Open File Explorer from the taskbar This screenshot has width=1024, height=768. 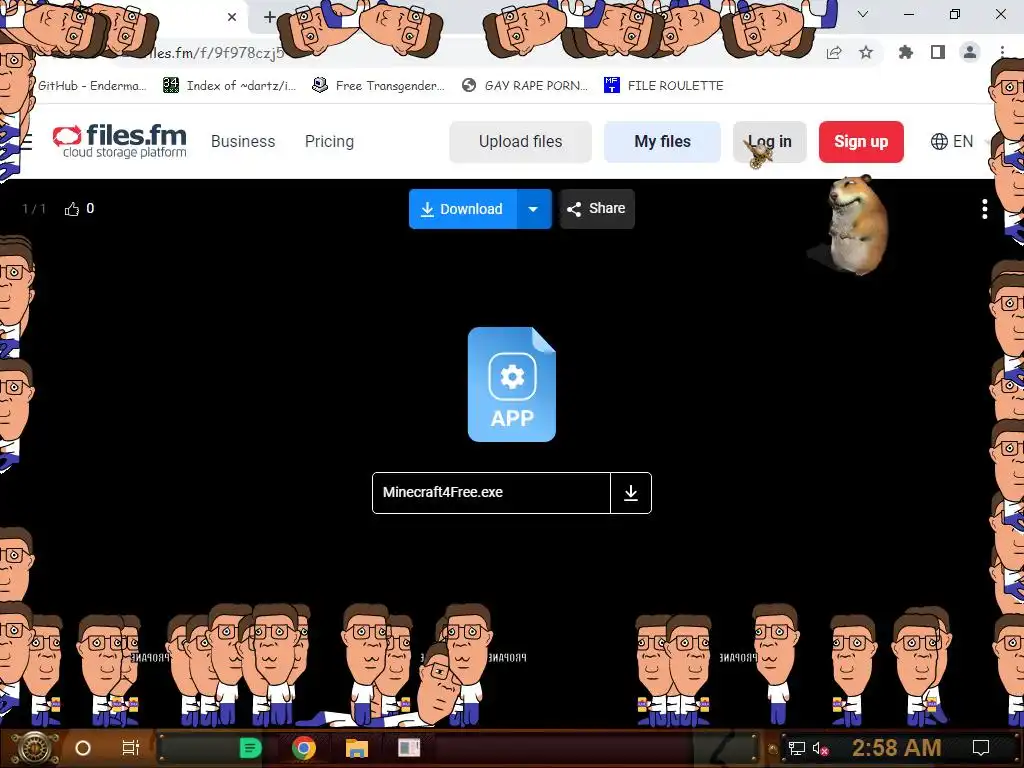point(357,748)
